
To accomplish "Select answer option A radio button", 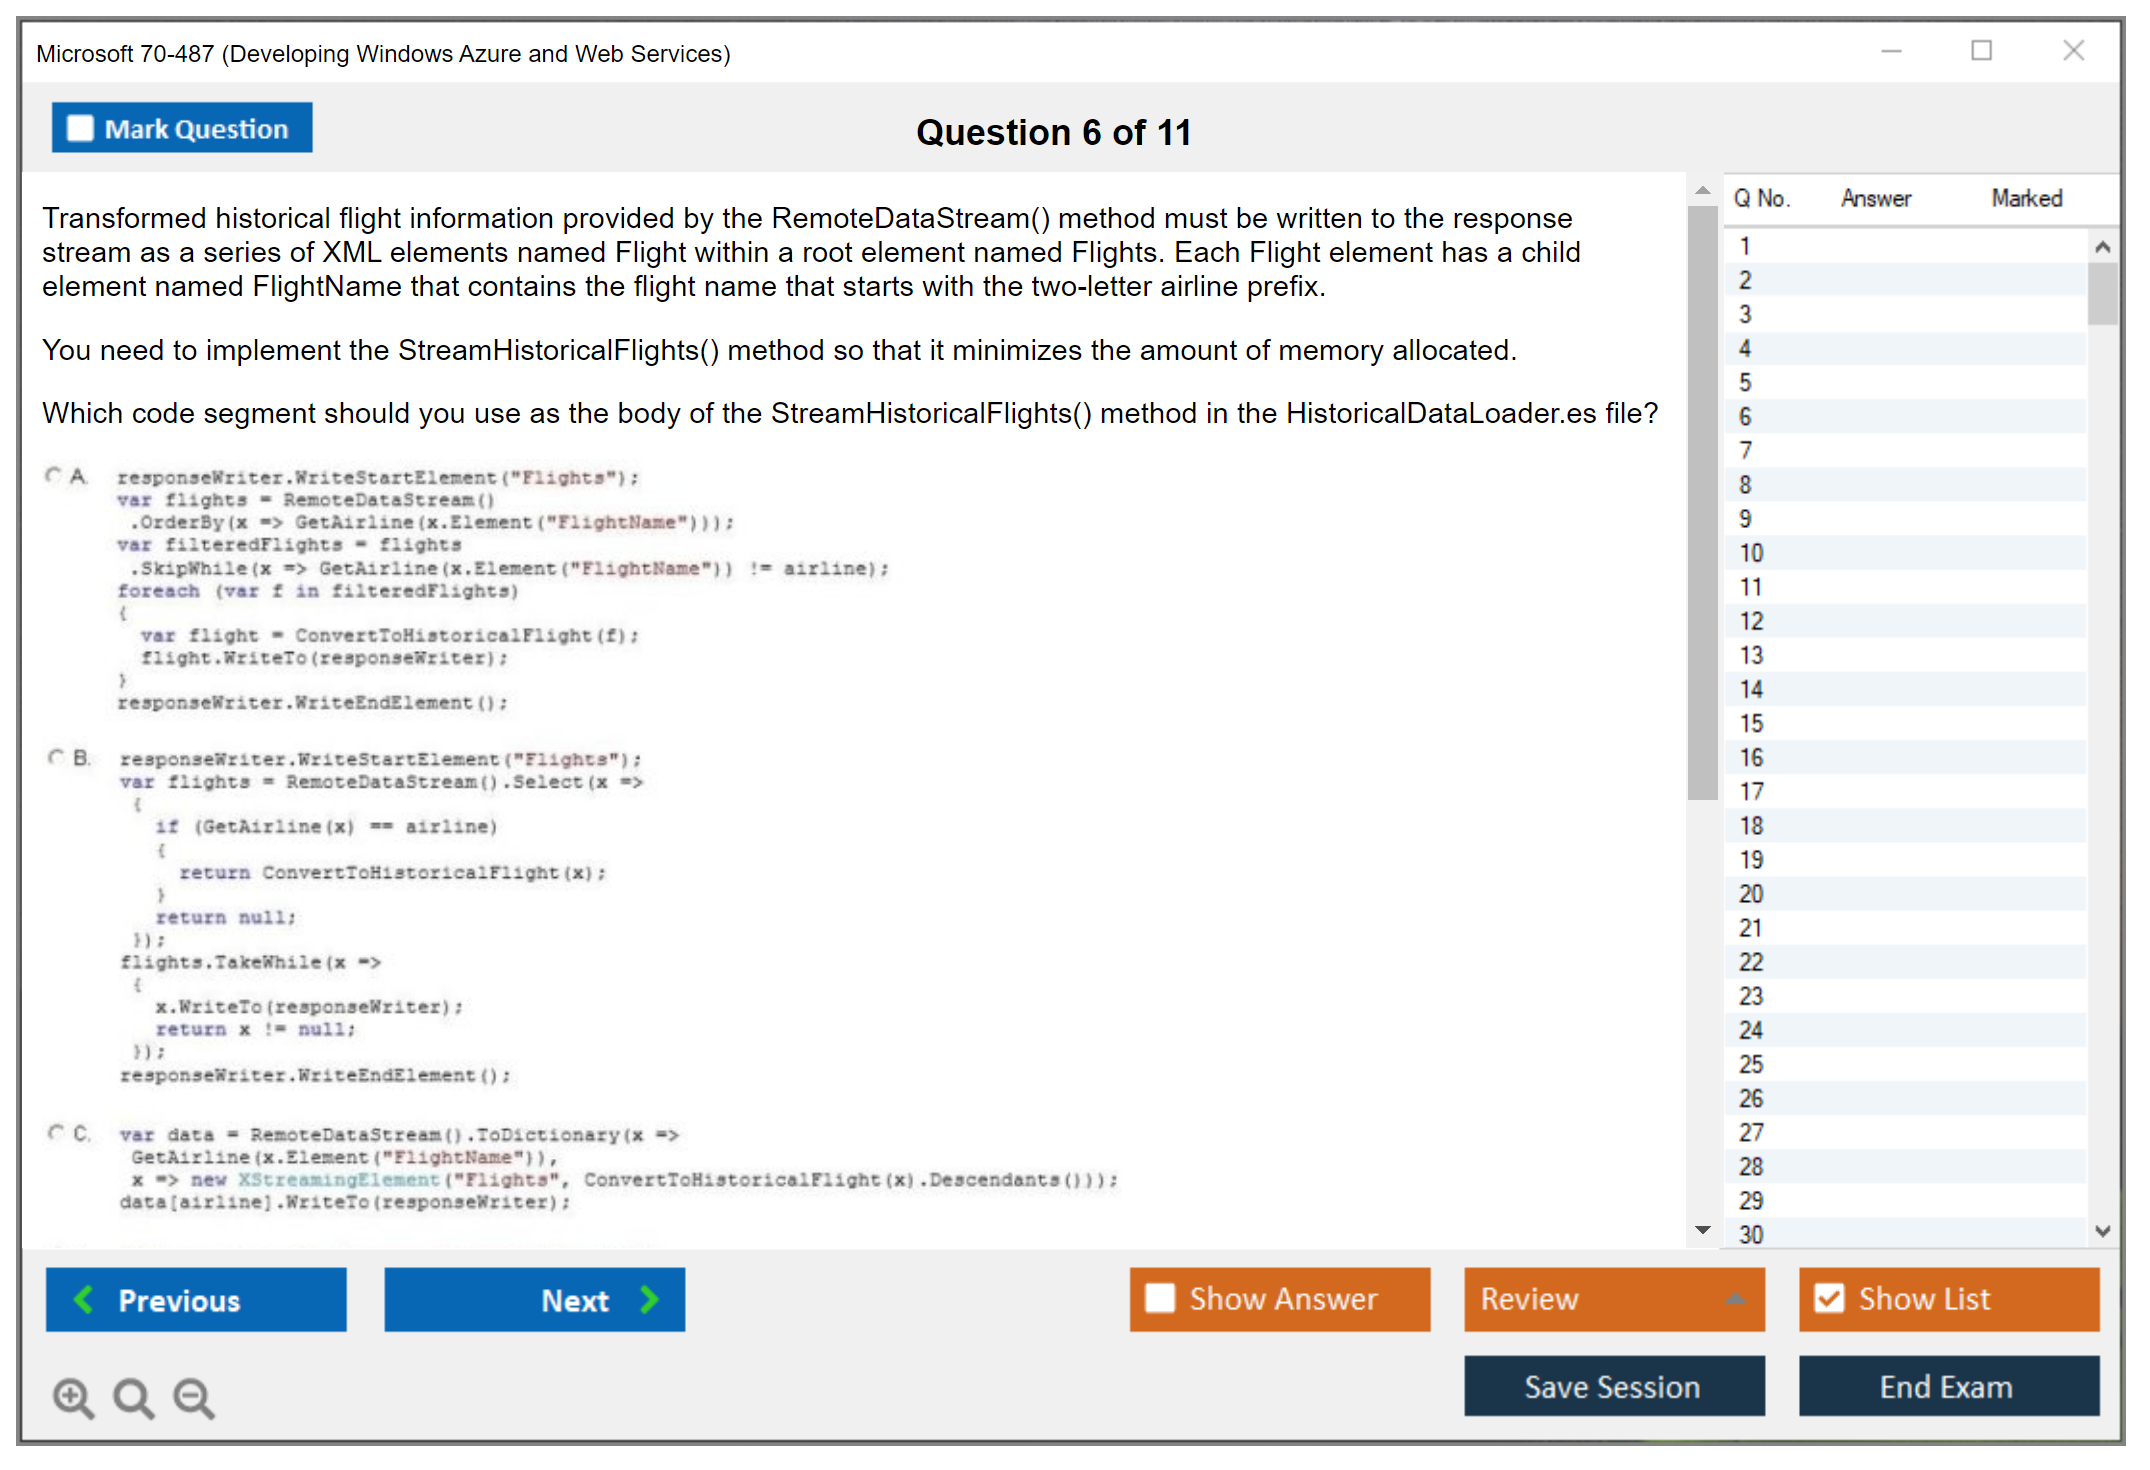I will tap(54, 476).
